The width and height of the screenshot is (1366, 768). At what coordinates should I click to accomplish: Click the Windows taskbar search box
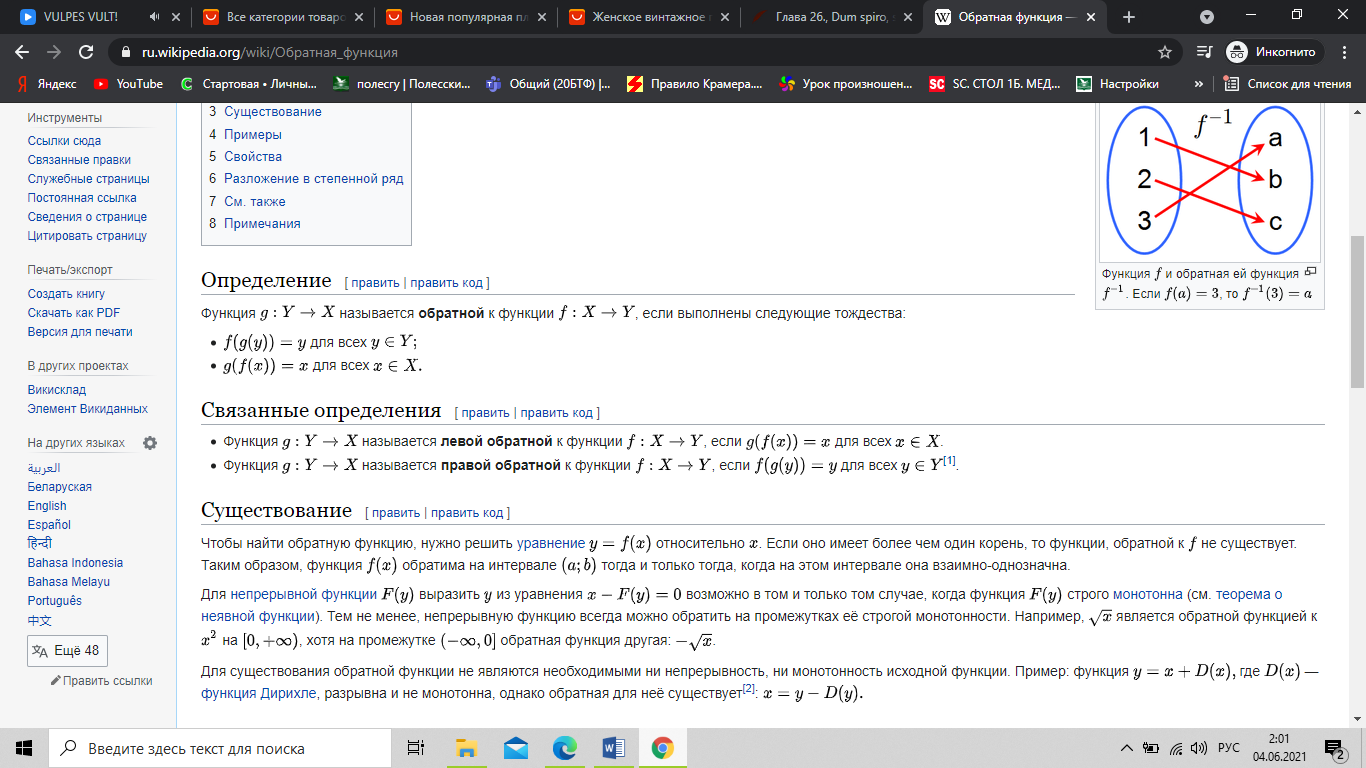tap(220, 748)
